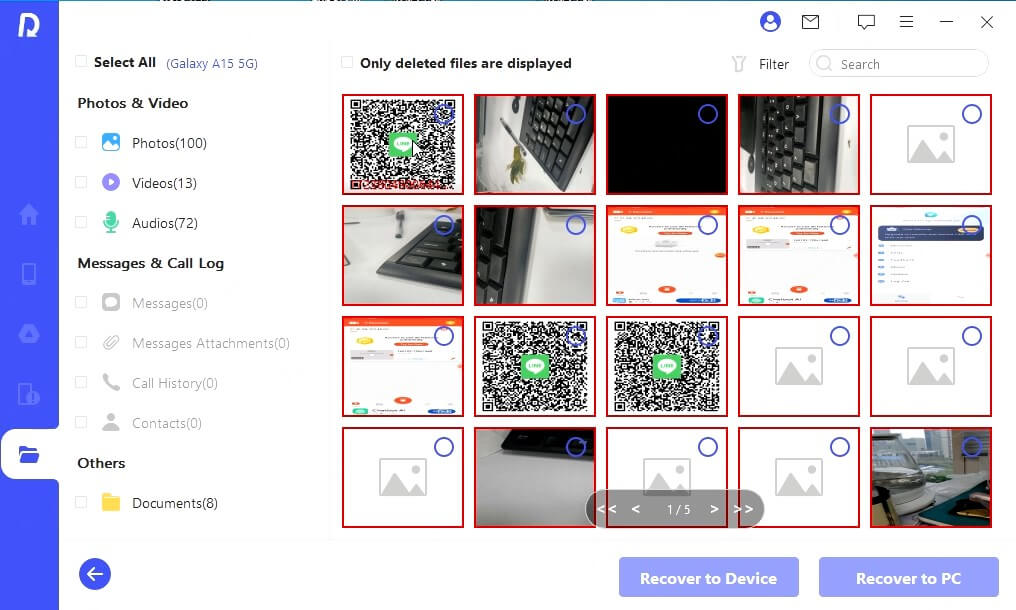This screenshot has width=1016, height=610.
Task: Go to the next thumbnail page
Action: tap(714, 509)
